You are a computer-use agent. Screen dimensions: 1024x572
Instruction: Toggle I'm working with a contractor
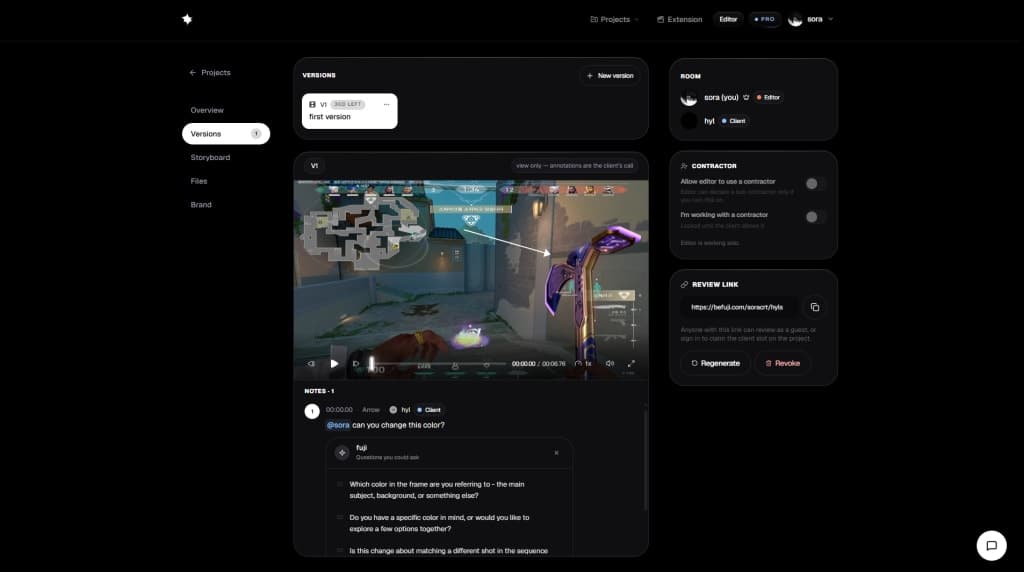[815, 217]
